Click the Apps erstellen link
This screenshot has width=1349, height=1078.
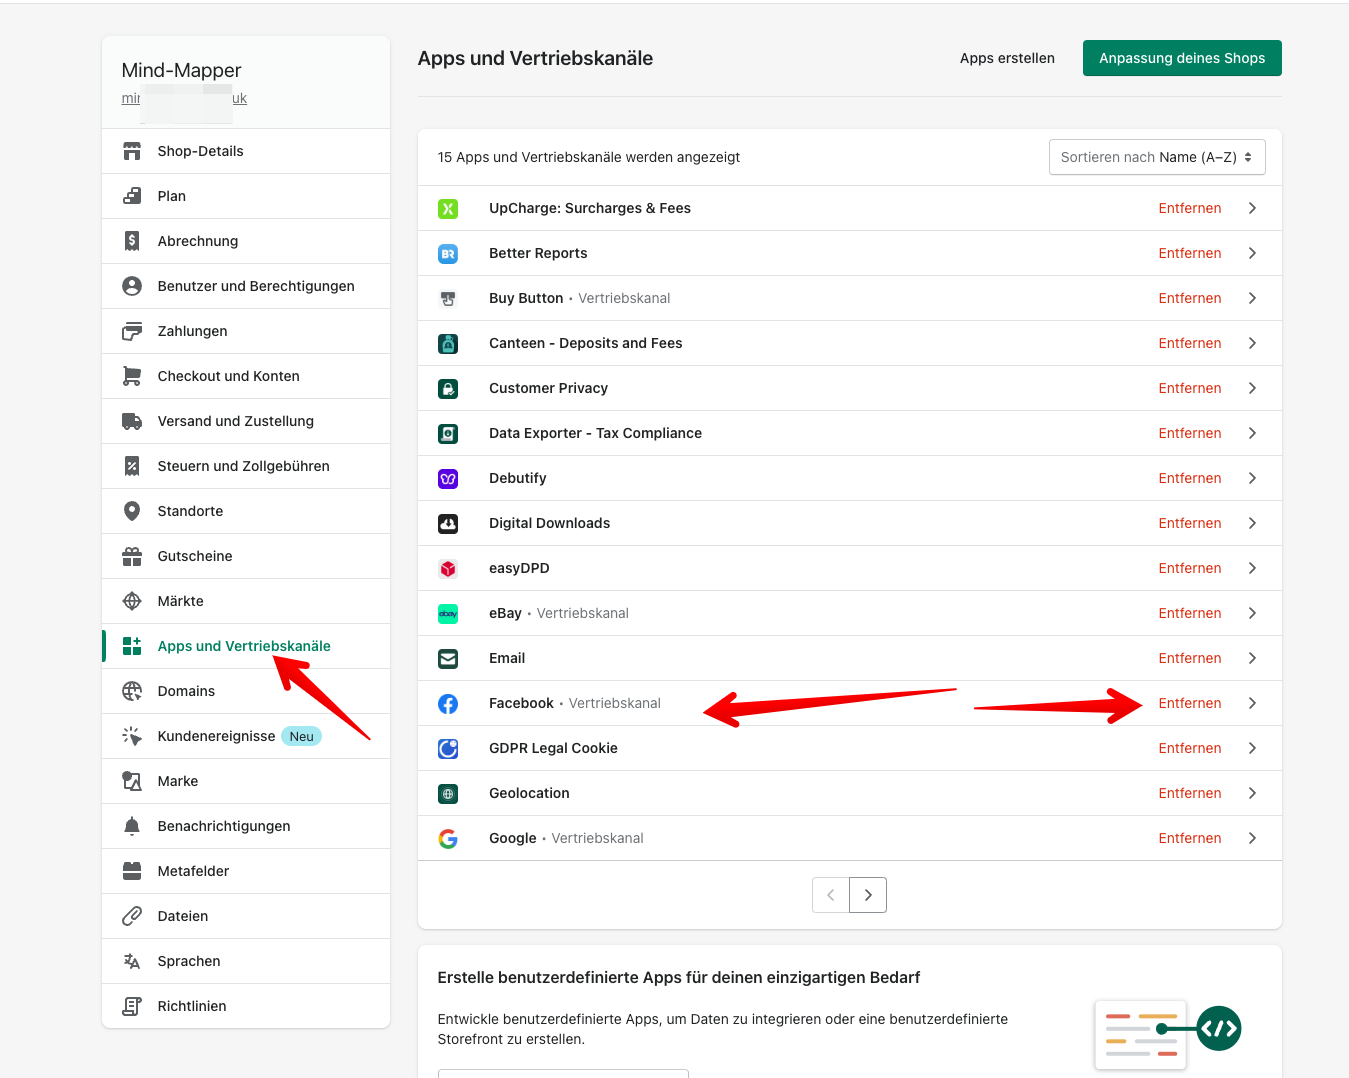1007,58
